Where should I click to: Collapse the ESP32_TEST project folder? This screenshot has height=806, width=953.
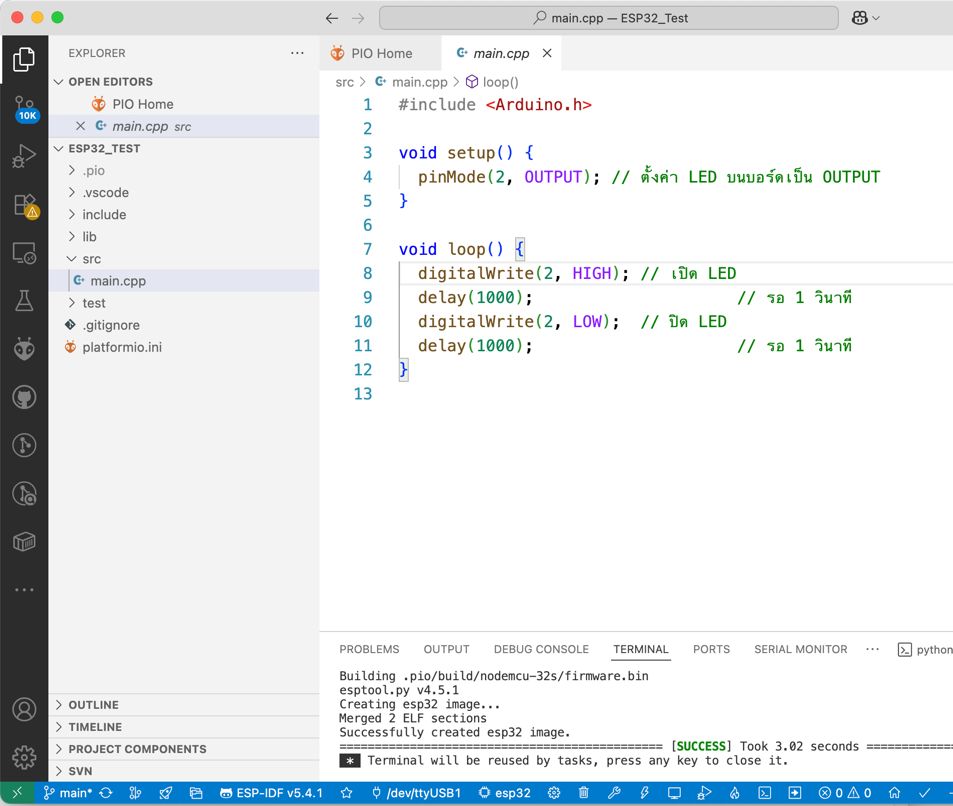click(x=58, y=148)
